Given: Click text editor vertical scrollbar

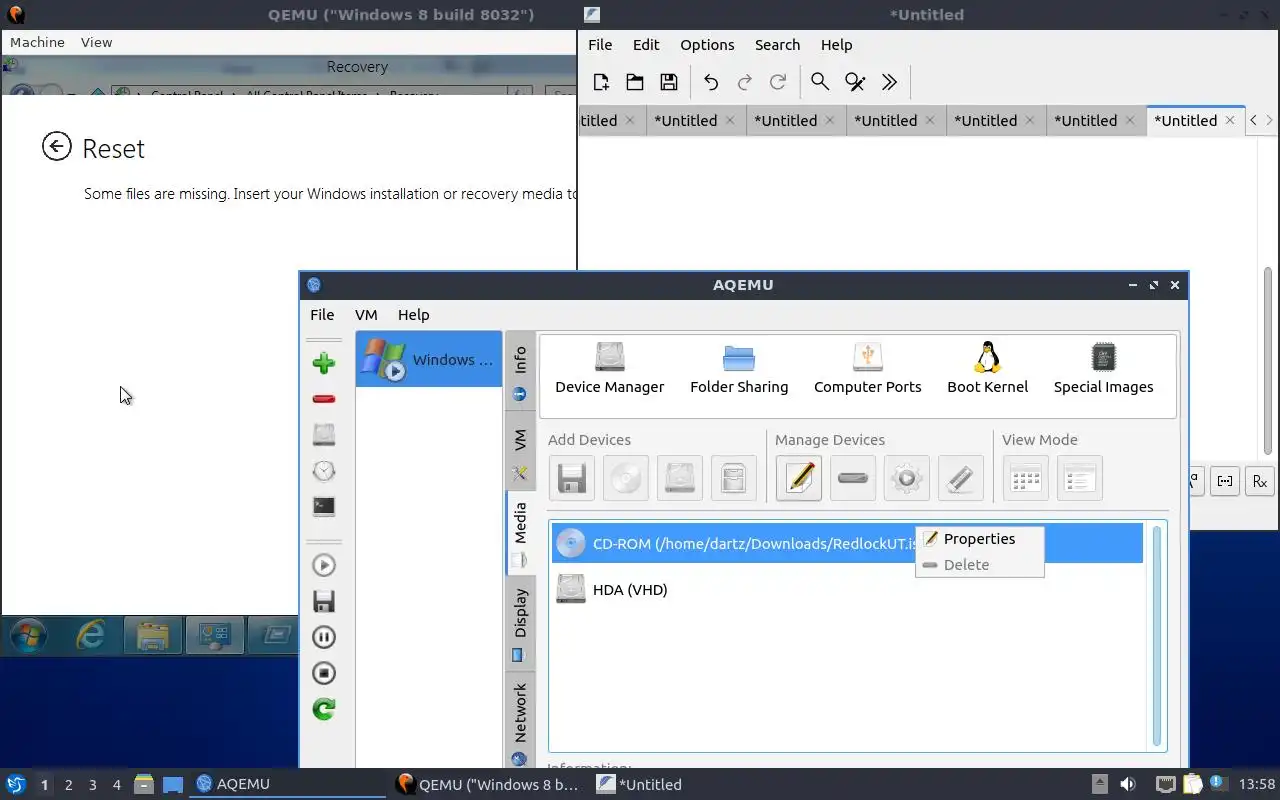Looking at the screenshot, I should (x=1268, y=360).
